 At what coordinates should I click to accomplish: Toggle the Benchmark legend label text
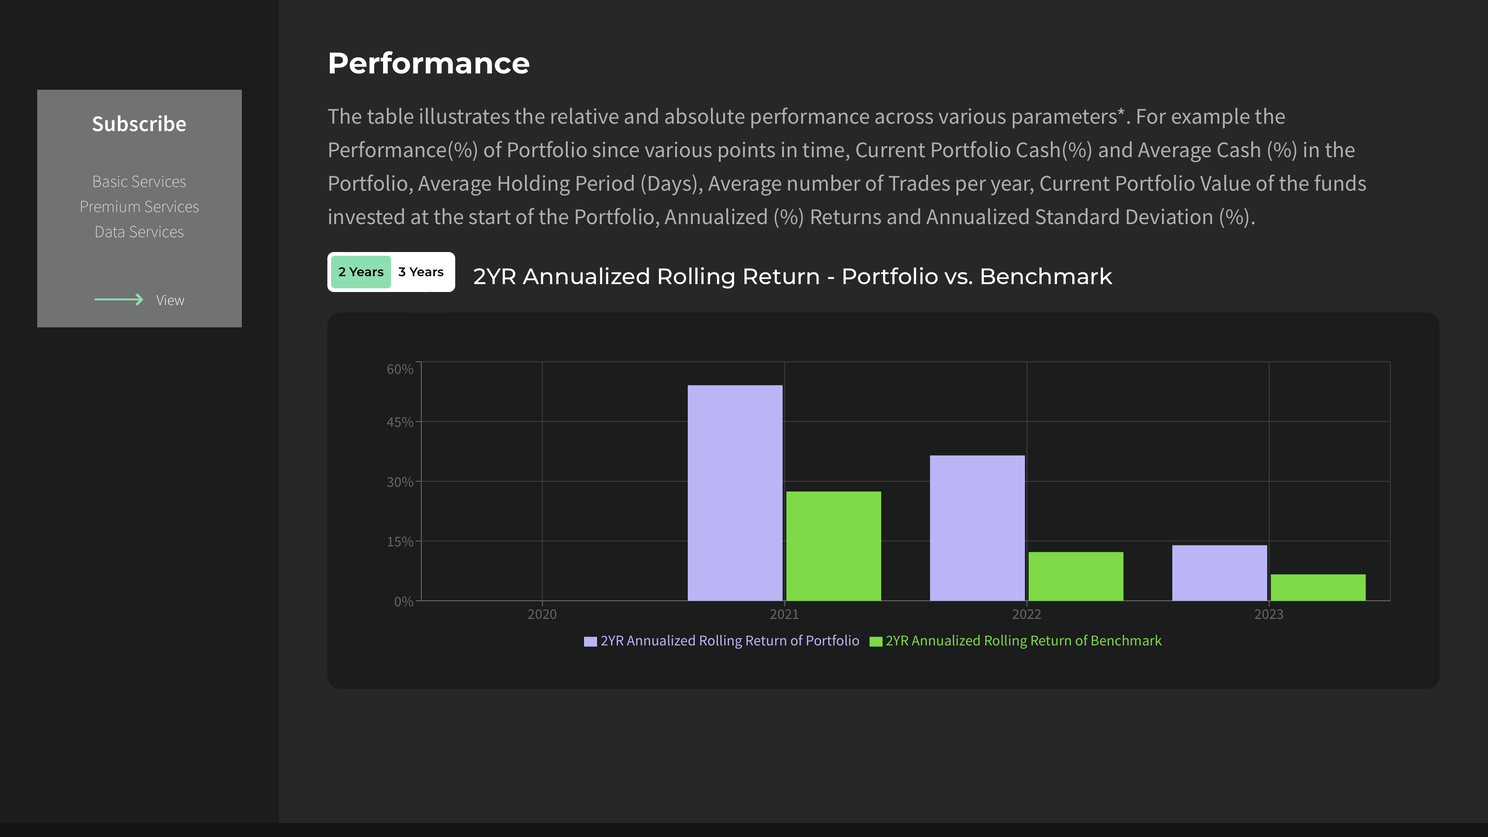point(1023,641)
